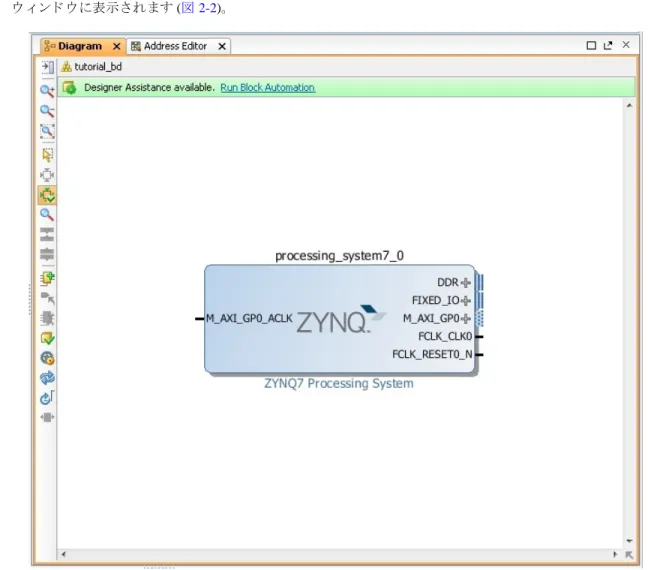Viewport: 648px width, 570px height.
Task: Select the FCLK_CLK0 output pin
Action: pyautogui.click(x=479, y=337)
